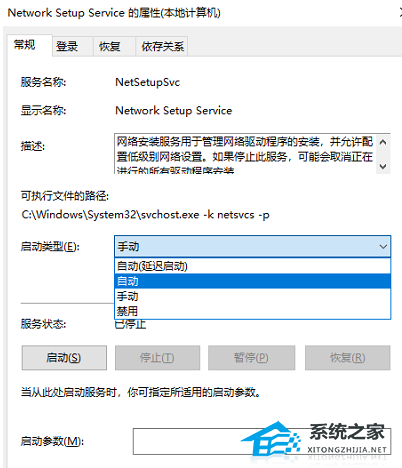Click the 启动类型 combo box field showing 手动

pyautogui.click(x=252, y=247)
